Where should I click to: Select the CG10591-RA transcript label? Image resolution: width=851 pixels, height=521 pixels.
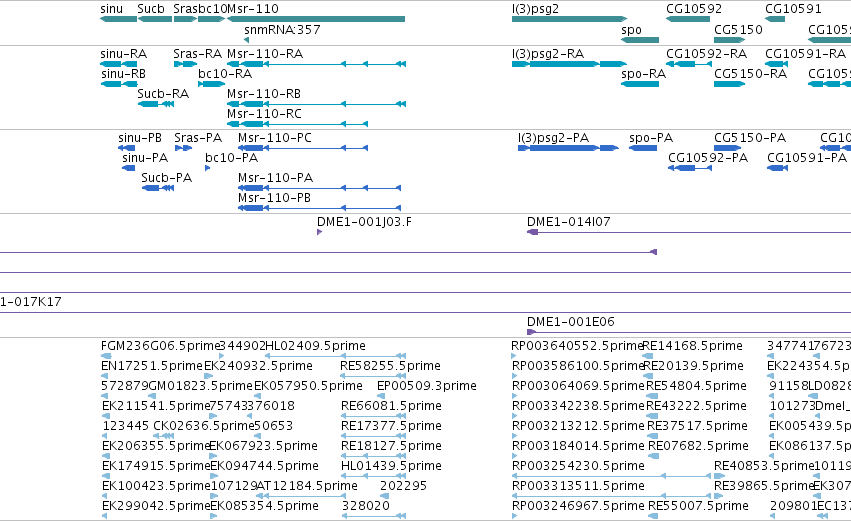click(806, 54)
